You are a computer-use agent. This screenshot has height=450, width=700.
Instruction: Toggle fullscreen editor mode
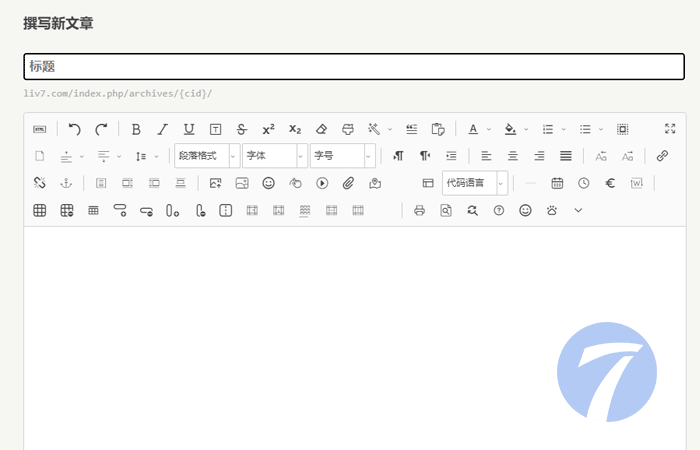tap(670, 129)
